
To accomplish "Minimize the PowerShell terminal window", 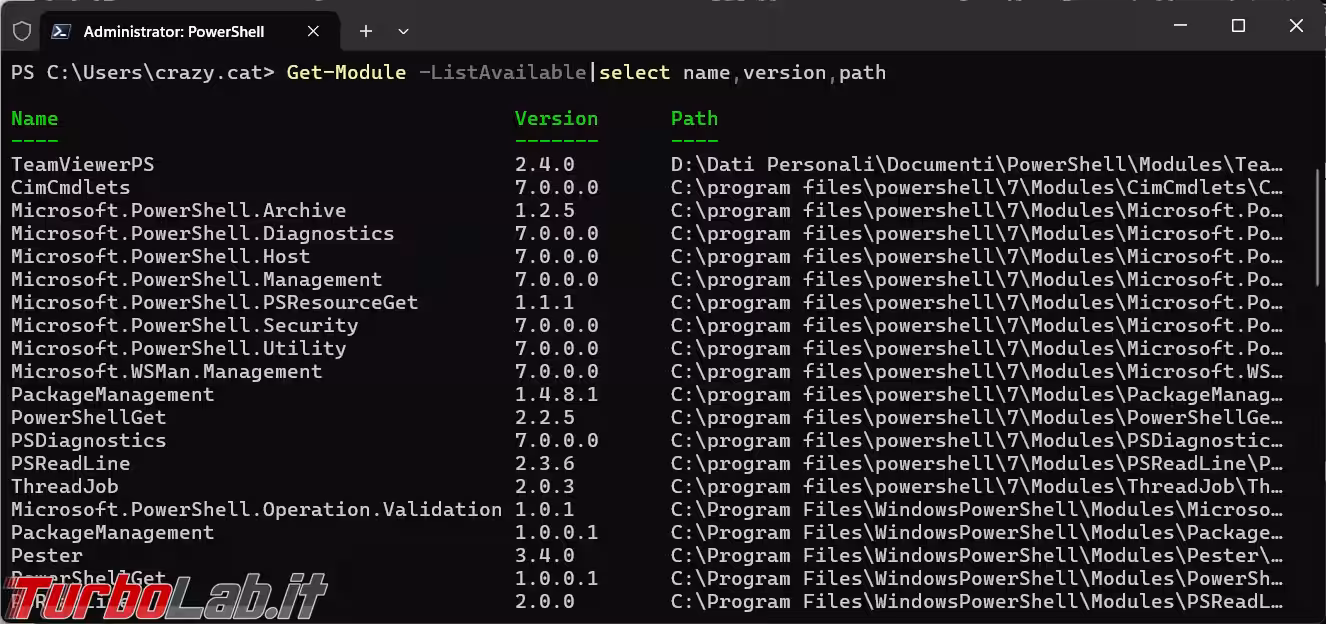I will [1180, 27].
